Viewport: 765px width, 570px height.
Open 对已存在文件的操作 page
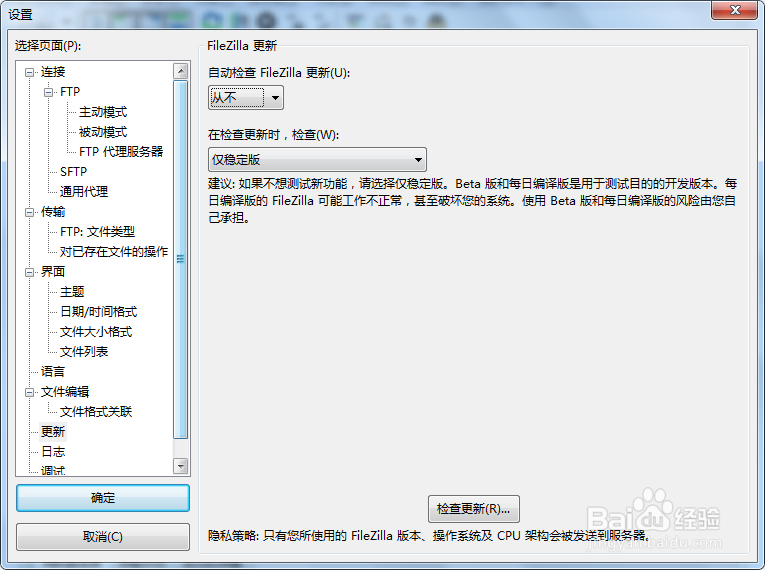[114, 252]
